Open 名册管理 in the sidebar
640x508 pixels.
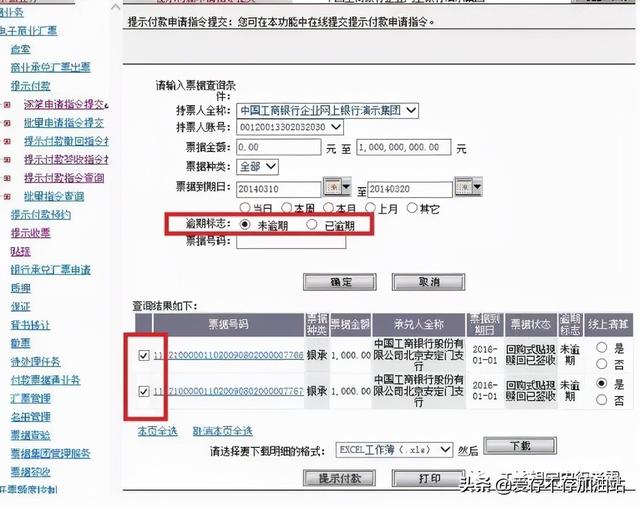[x=31, y=417]
